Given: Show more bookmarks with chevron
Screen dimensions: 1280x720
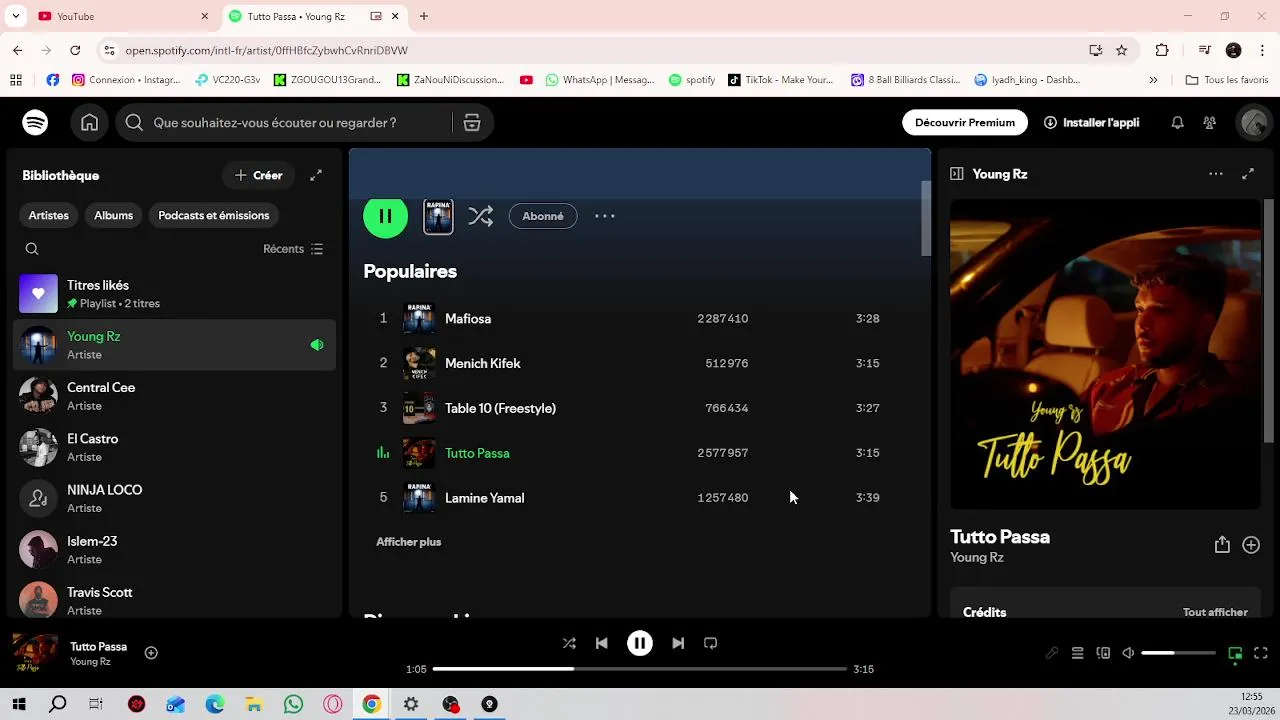Looking at the screenshot, I should [1153, 80].
